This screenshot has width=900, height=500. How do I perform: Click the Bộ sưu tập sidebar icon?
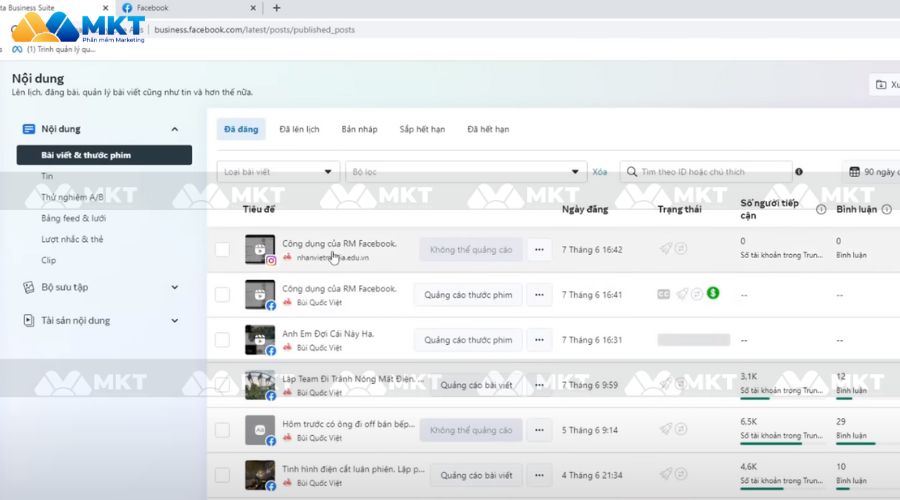(x=28, y=287)
